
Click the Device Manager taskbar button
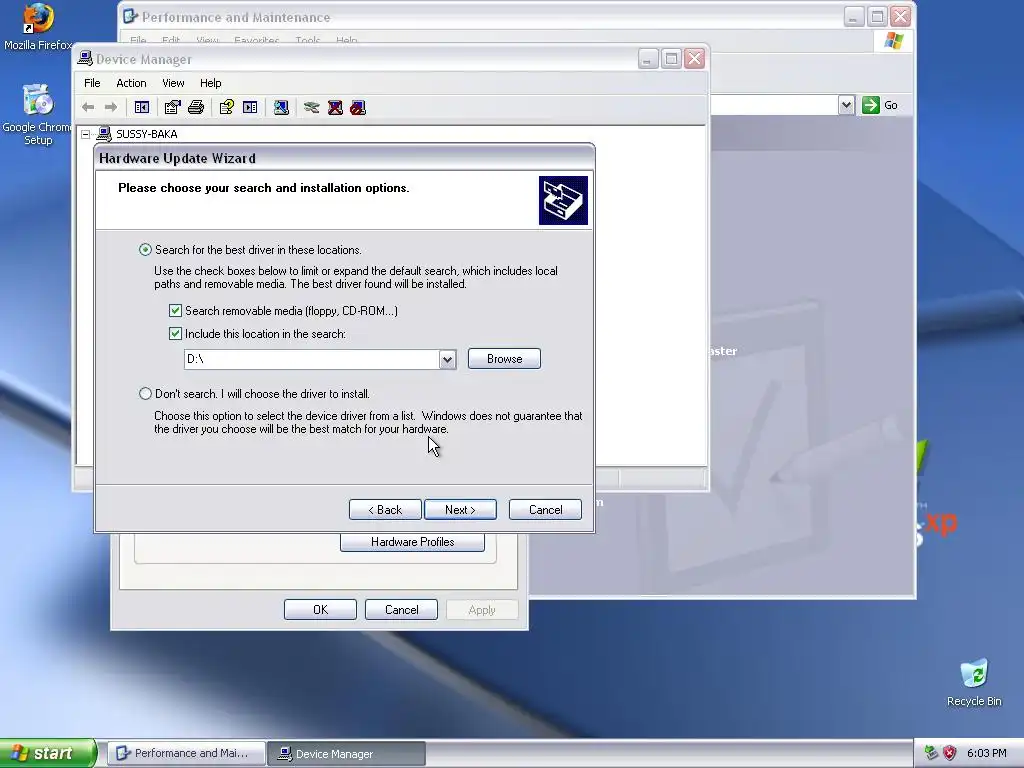click(x=347, y=753)
